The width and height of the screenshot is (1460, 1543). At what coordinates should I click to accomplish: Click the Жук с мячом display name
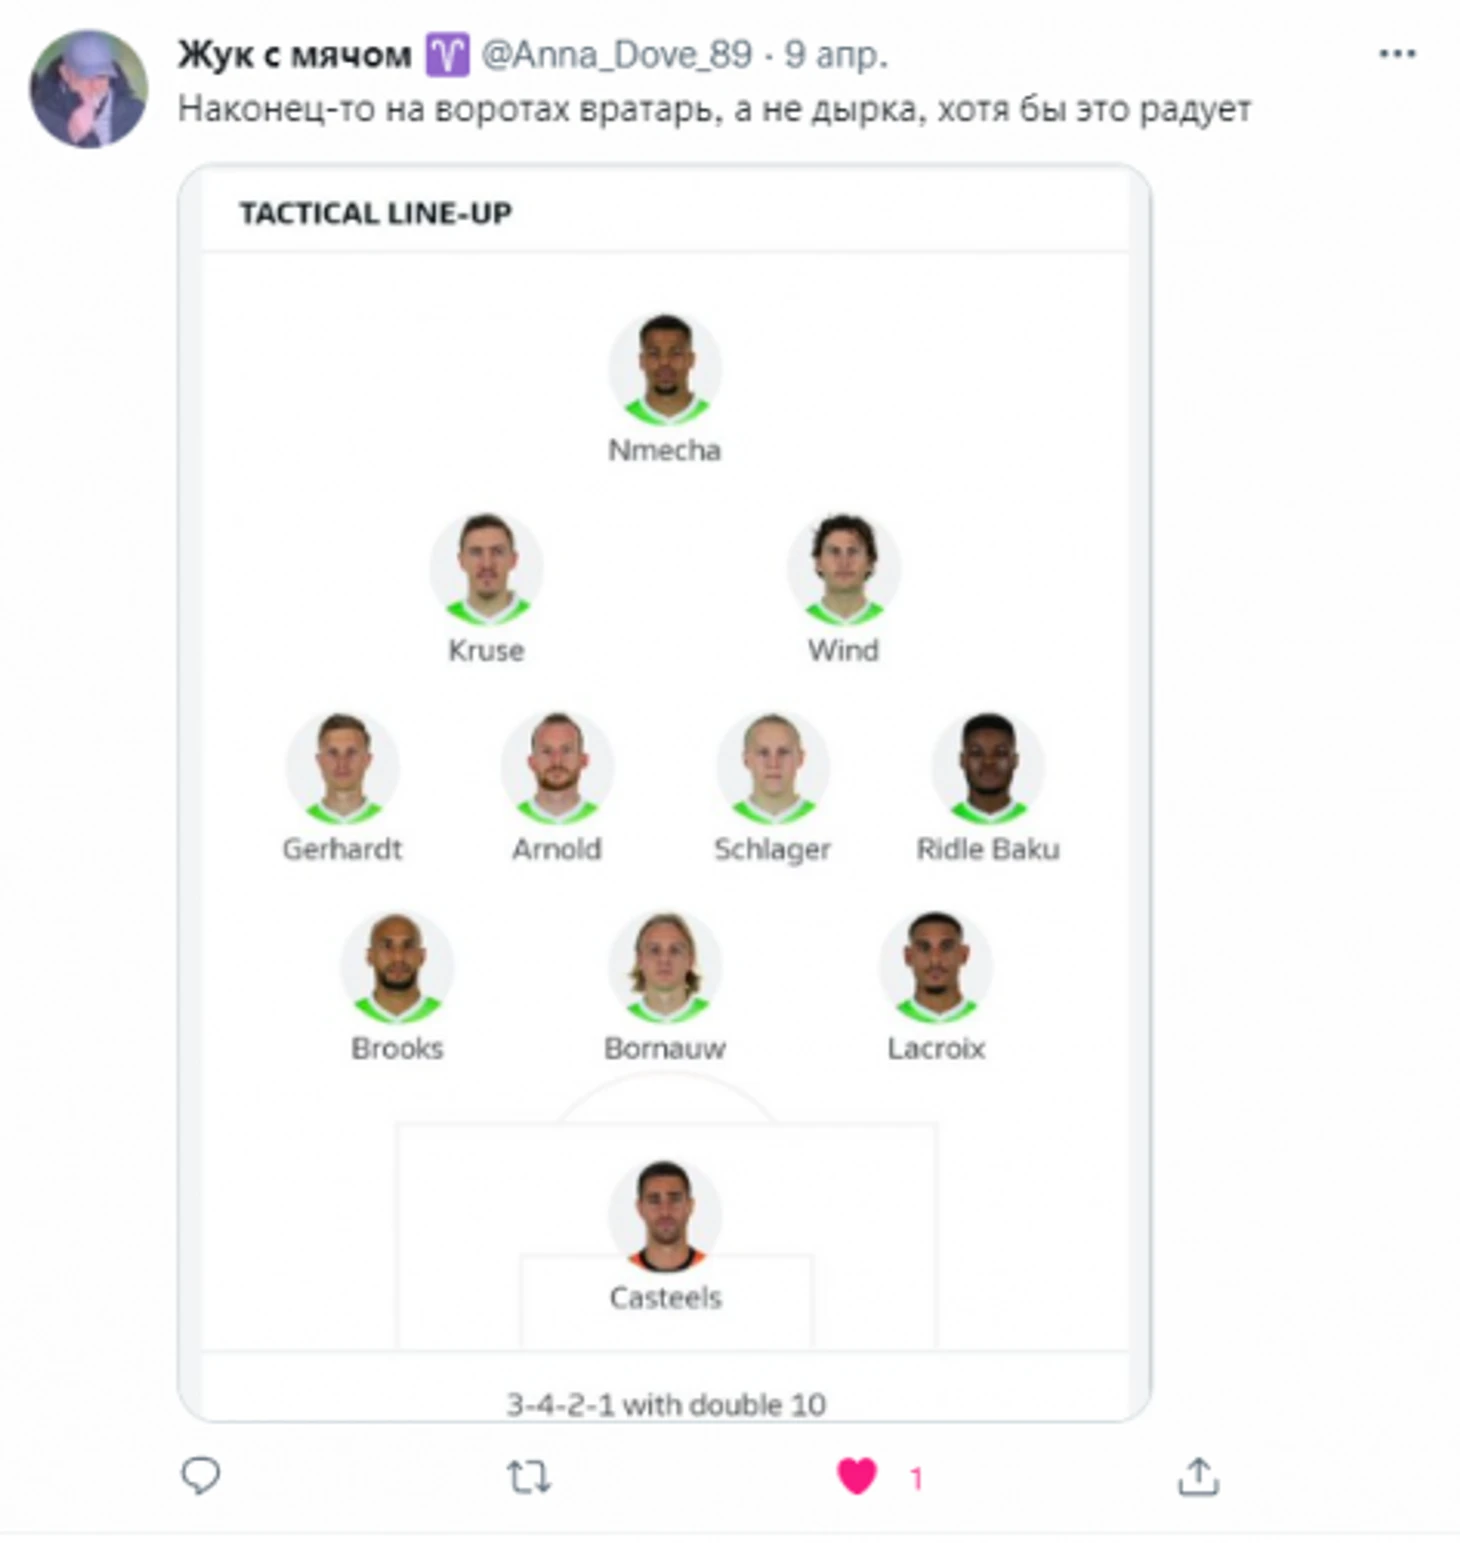[295, 54]
